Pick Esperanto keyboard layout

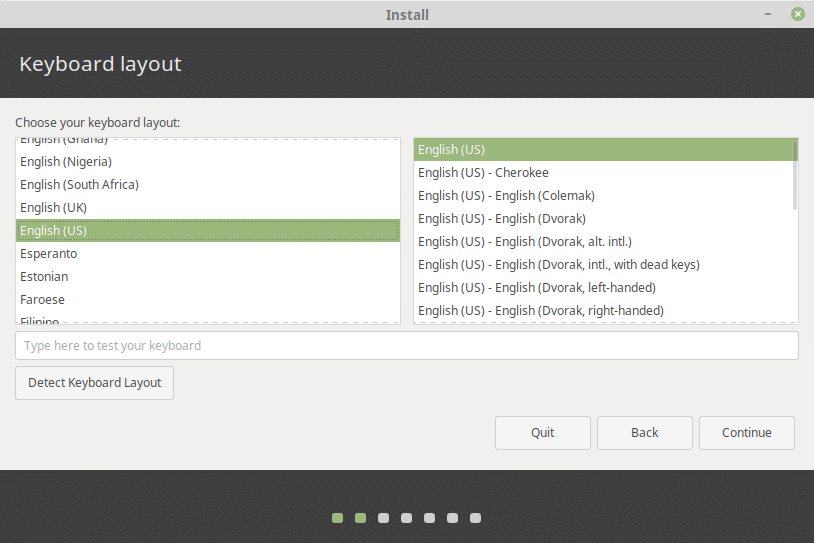point(208,253)
